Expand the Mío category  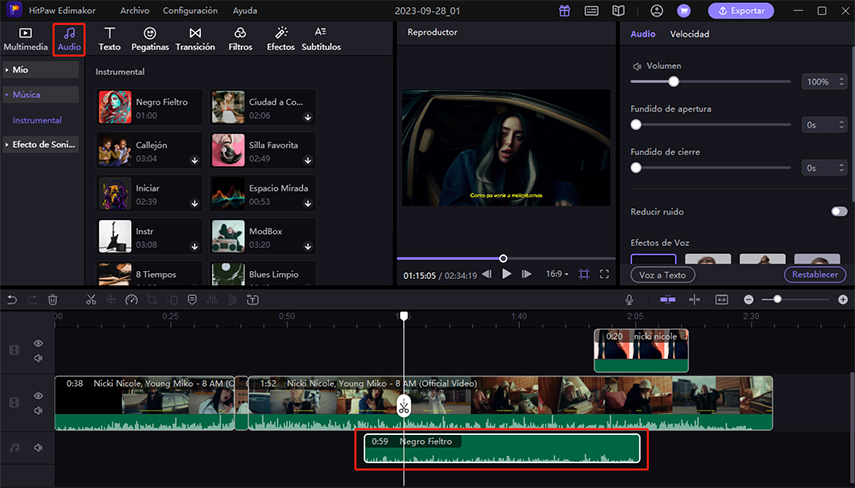(x=41, y=70)
